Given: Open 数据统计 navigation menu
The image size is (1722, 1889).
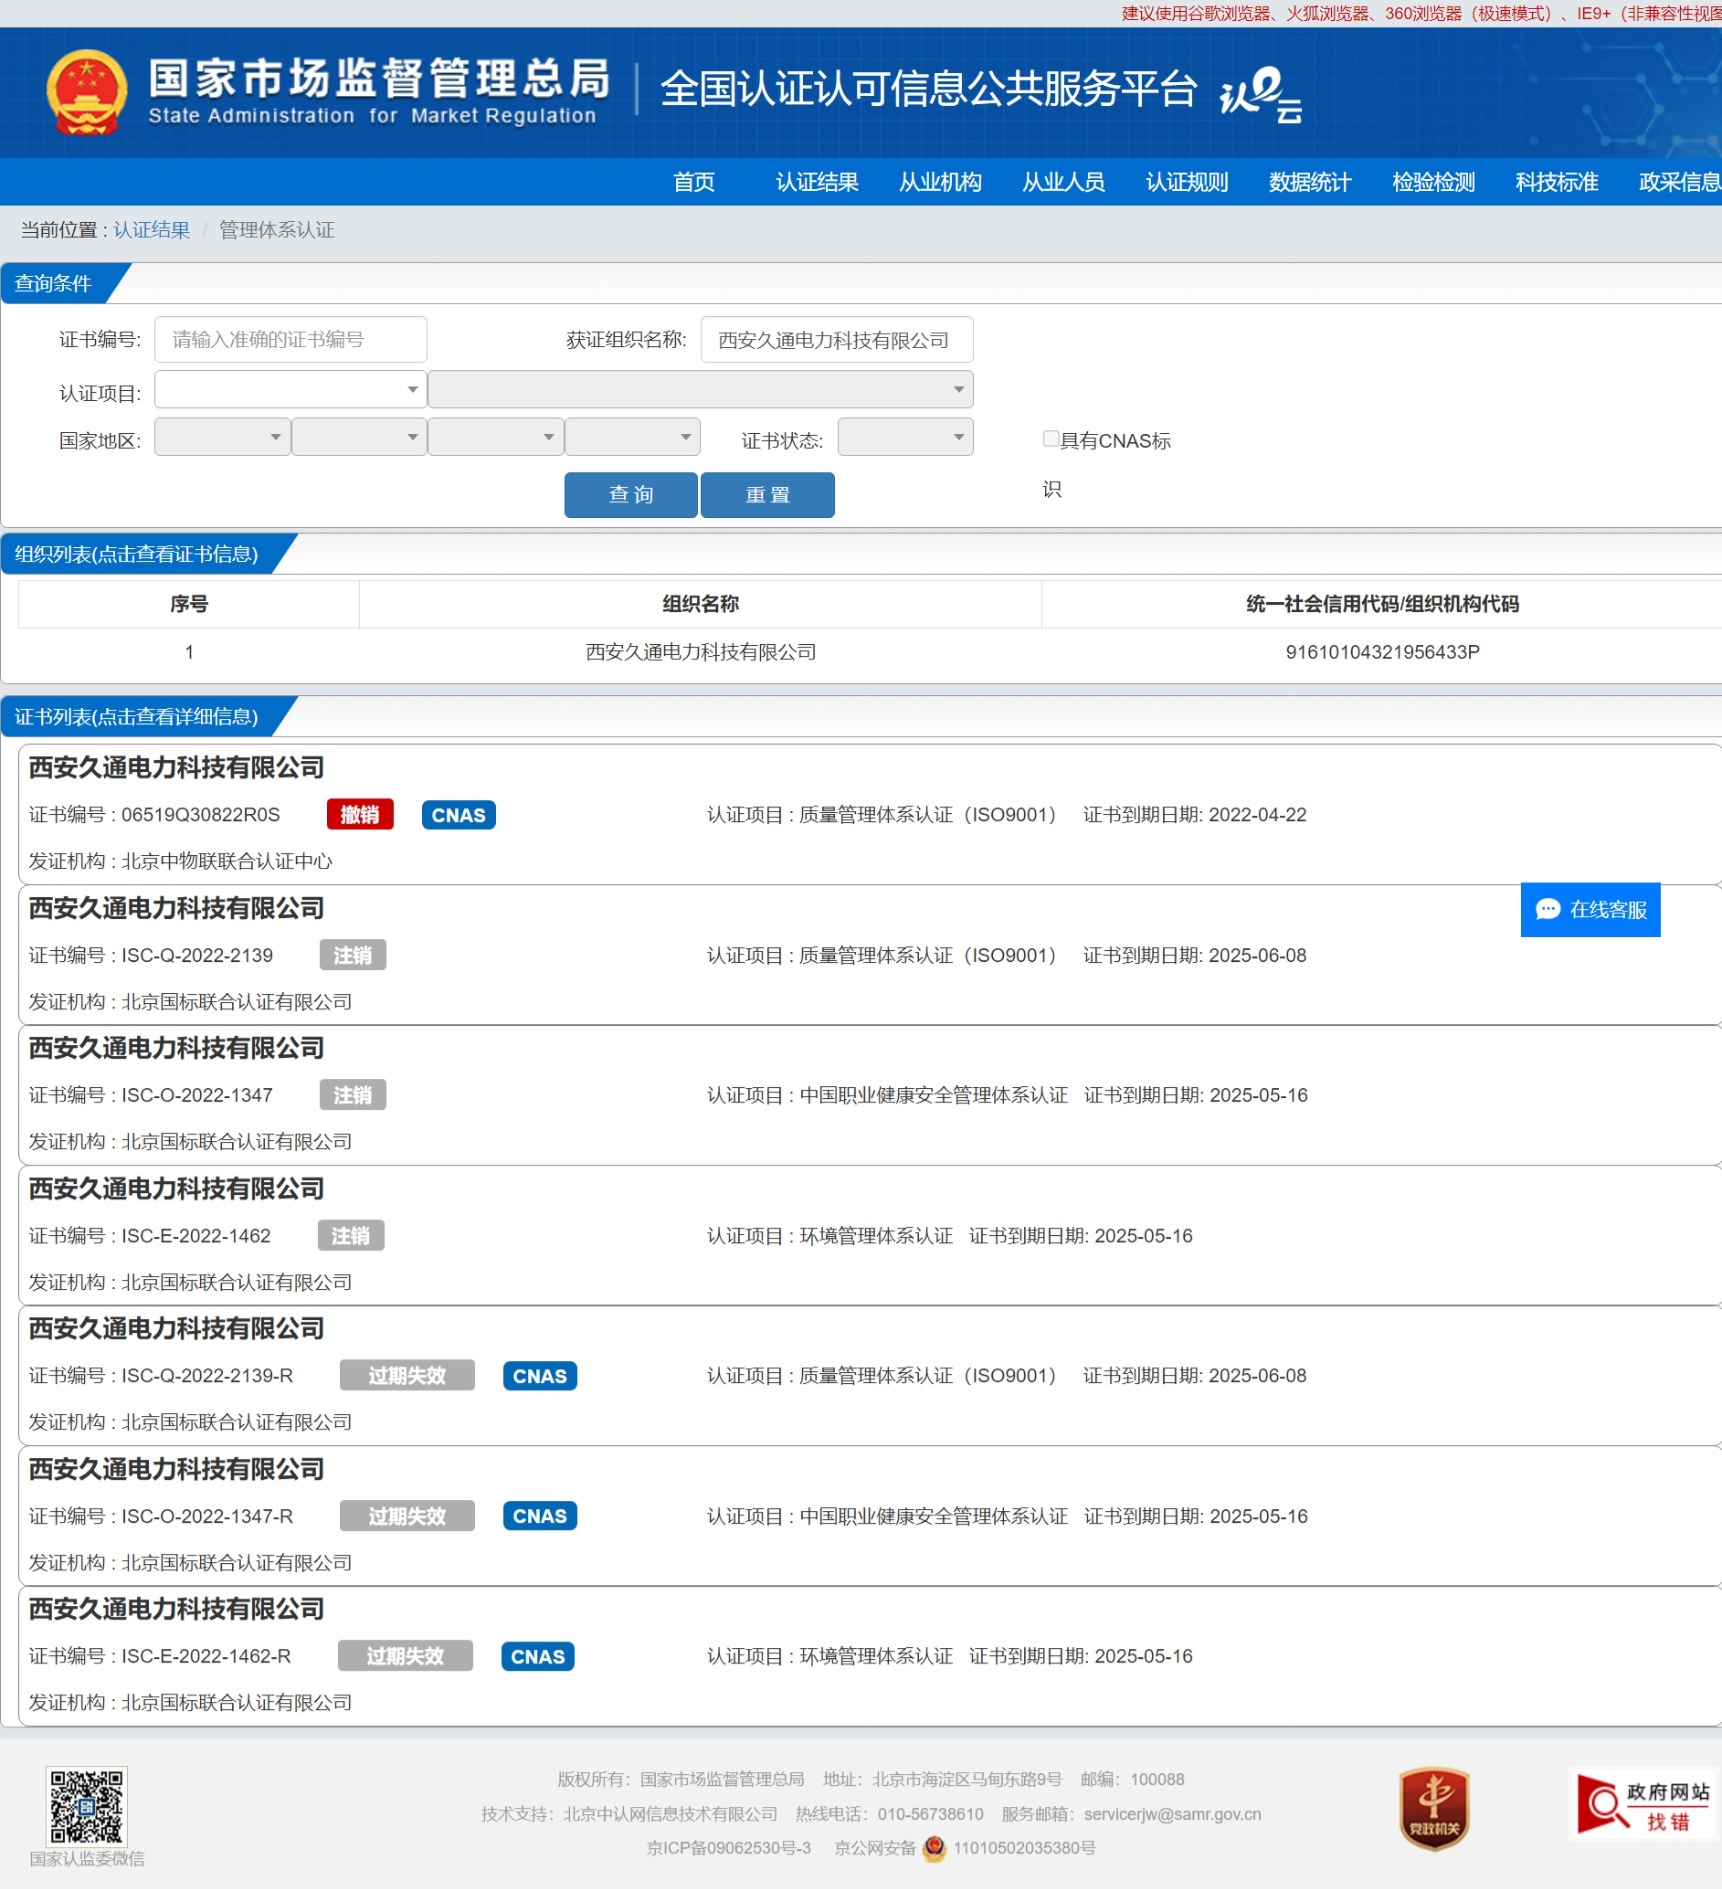Looking at the screenshot, I should click(x=1310, y=182).
